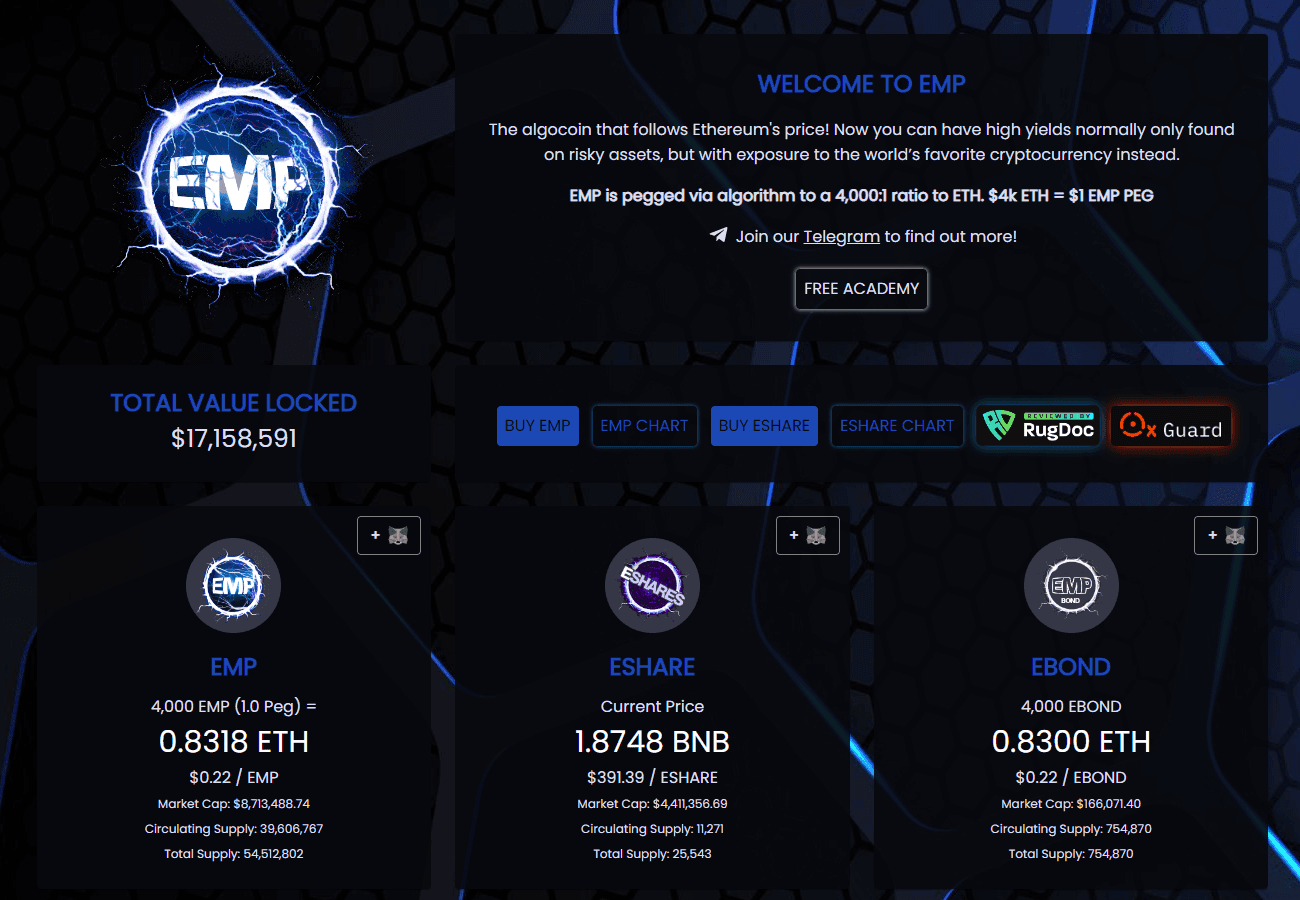
Task: Click the 0.8300 ETH price
Action: pos(1071,741)
